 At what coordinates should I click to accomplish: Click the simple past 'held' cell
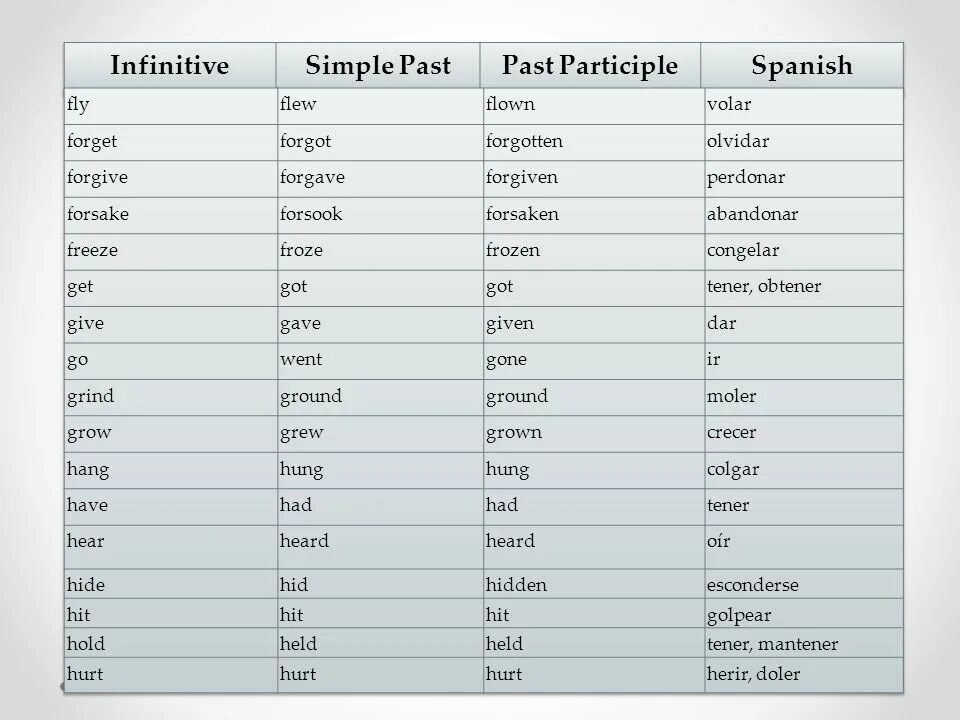click(380, 643)
